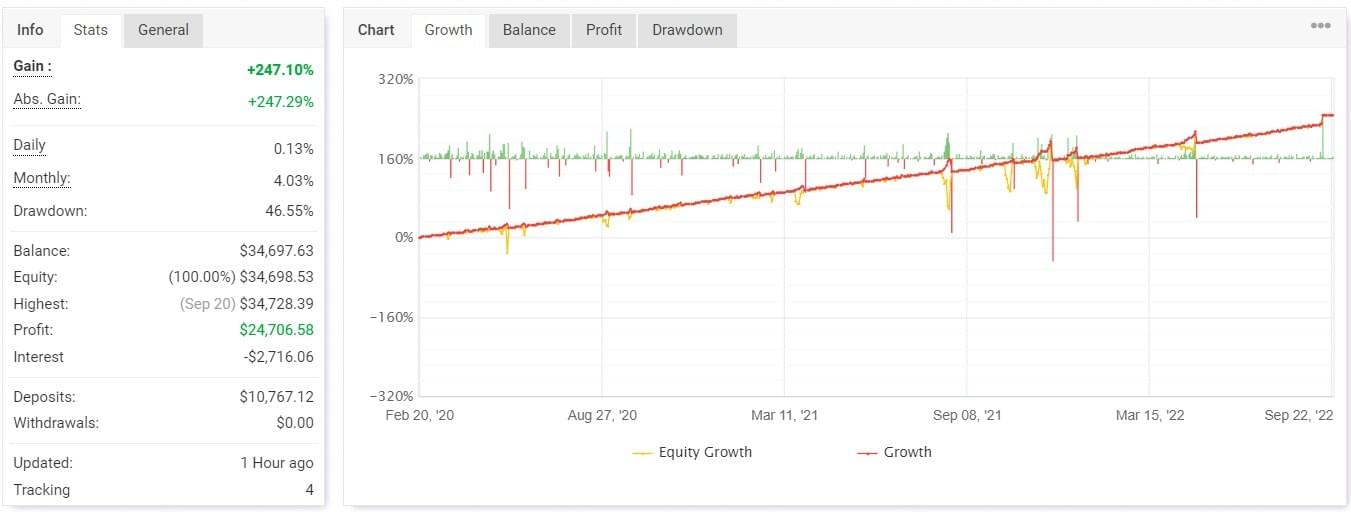Click the Mar 15, '22 axis date

click(x=1150, y=415)
